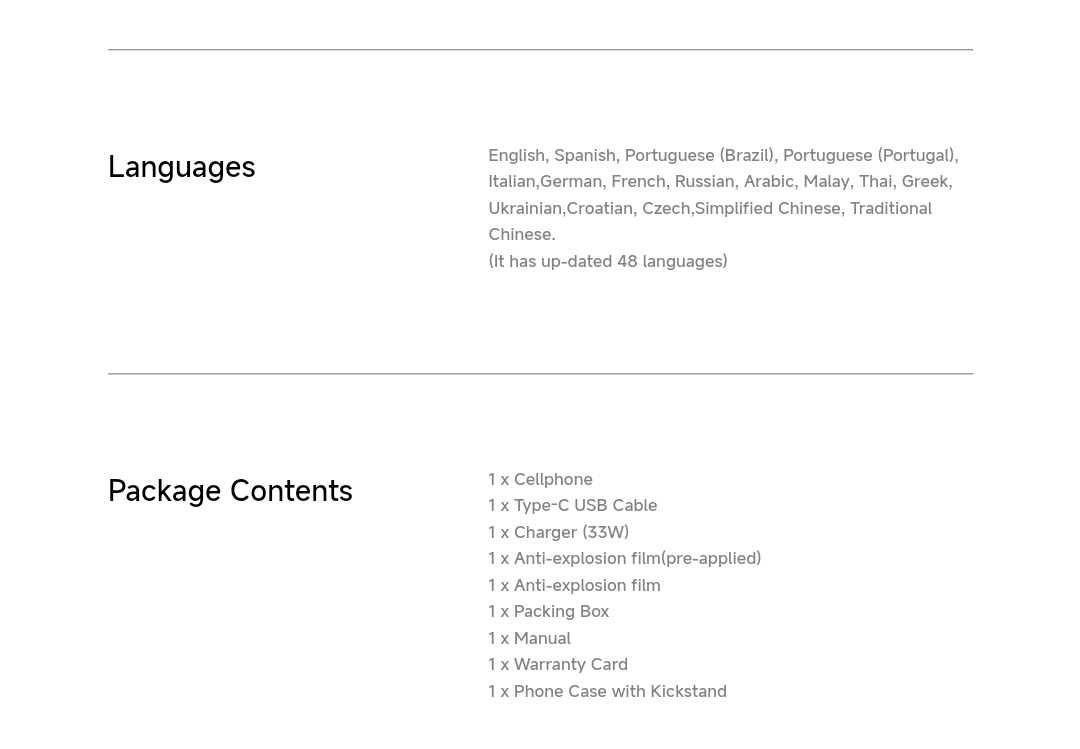Click the 1 x Charger (33W) item
This screenshot has height=749, width=1080.
point(559,533)
